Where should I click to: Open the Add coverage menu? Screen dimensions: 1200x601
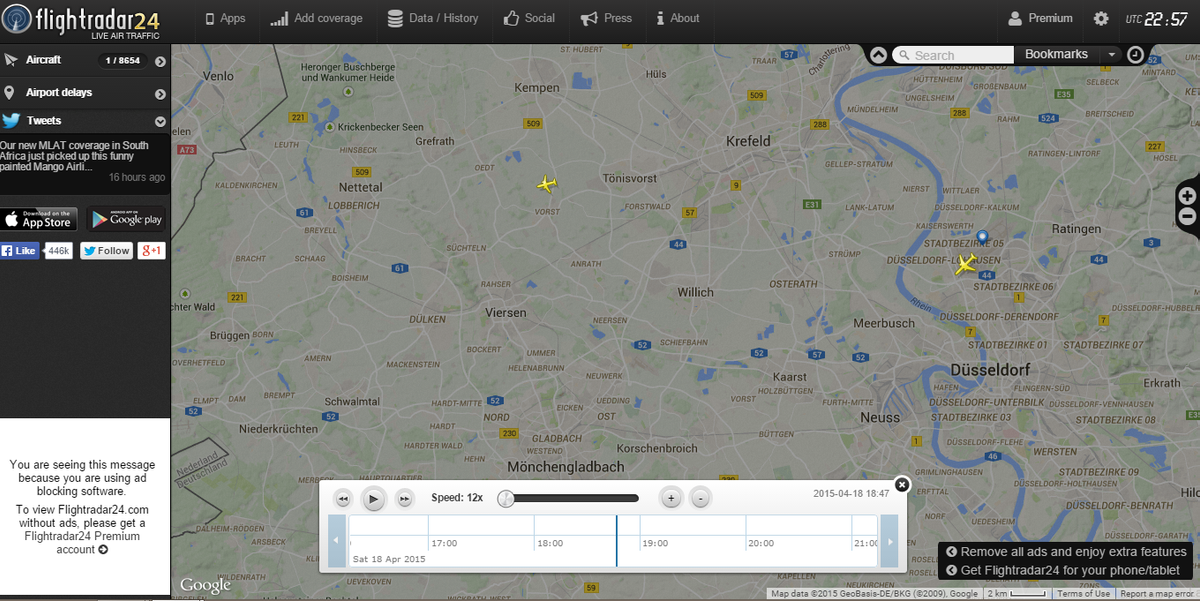point(316,18)
